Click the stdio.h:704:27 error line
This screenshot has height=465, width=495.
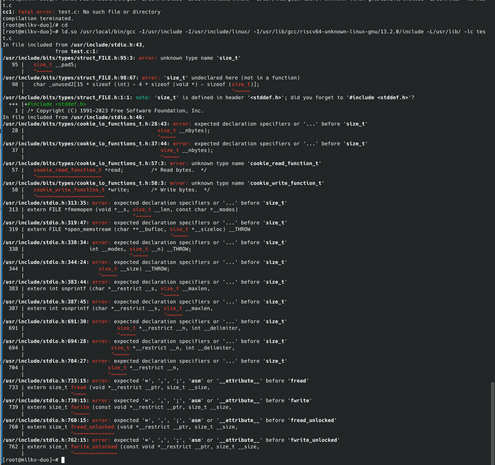(x=145, y=361)
